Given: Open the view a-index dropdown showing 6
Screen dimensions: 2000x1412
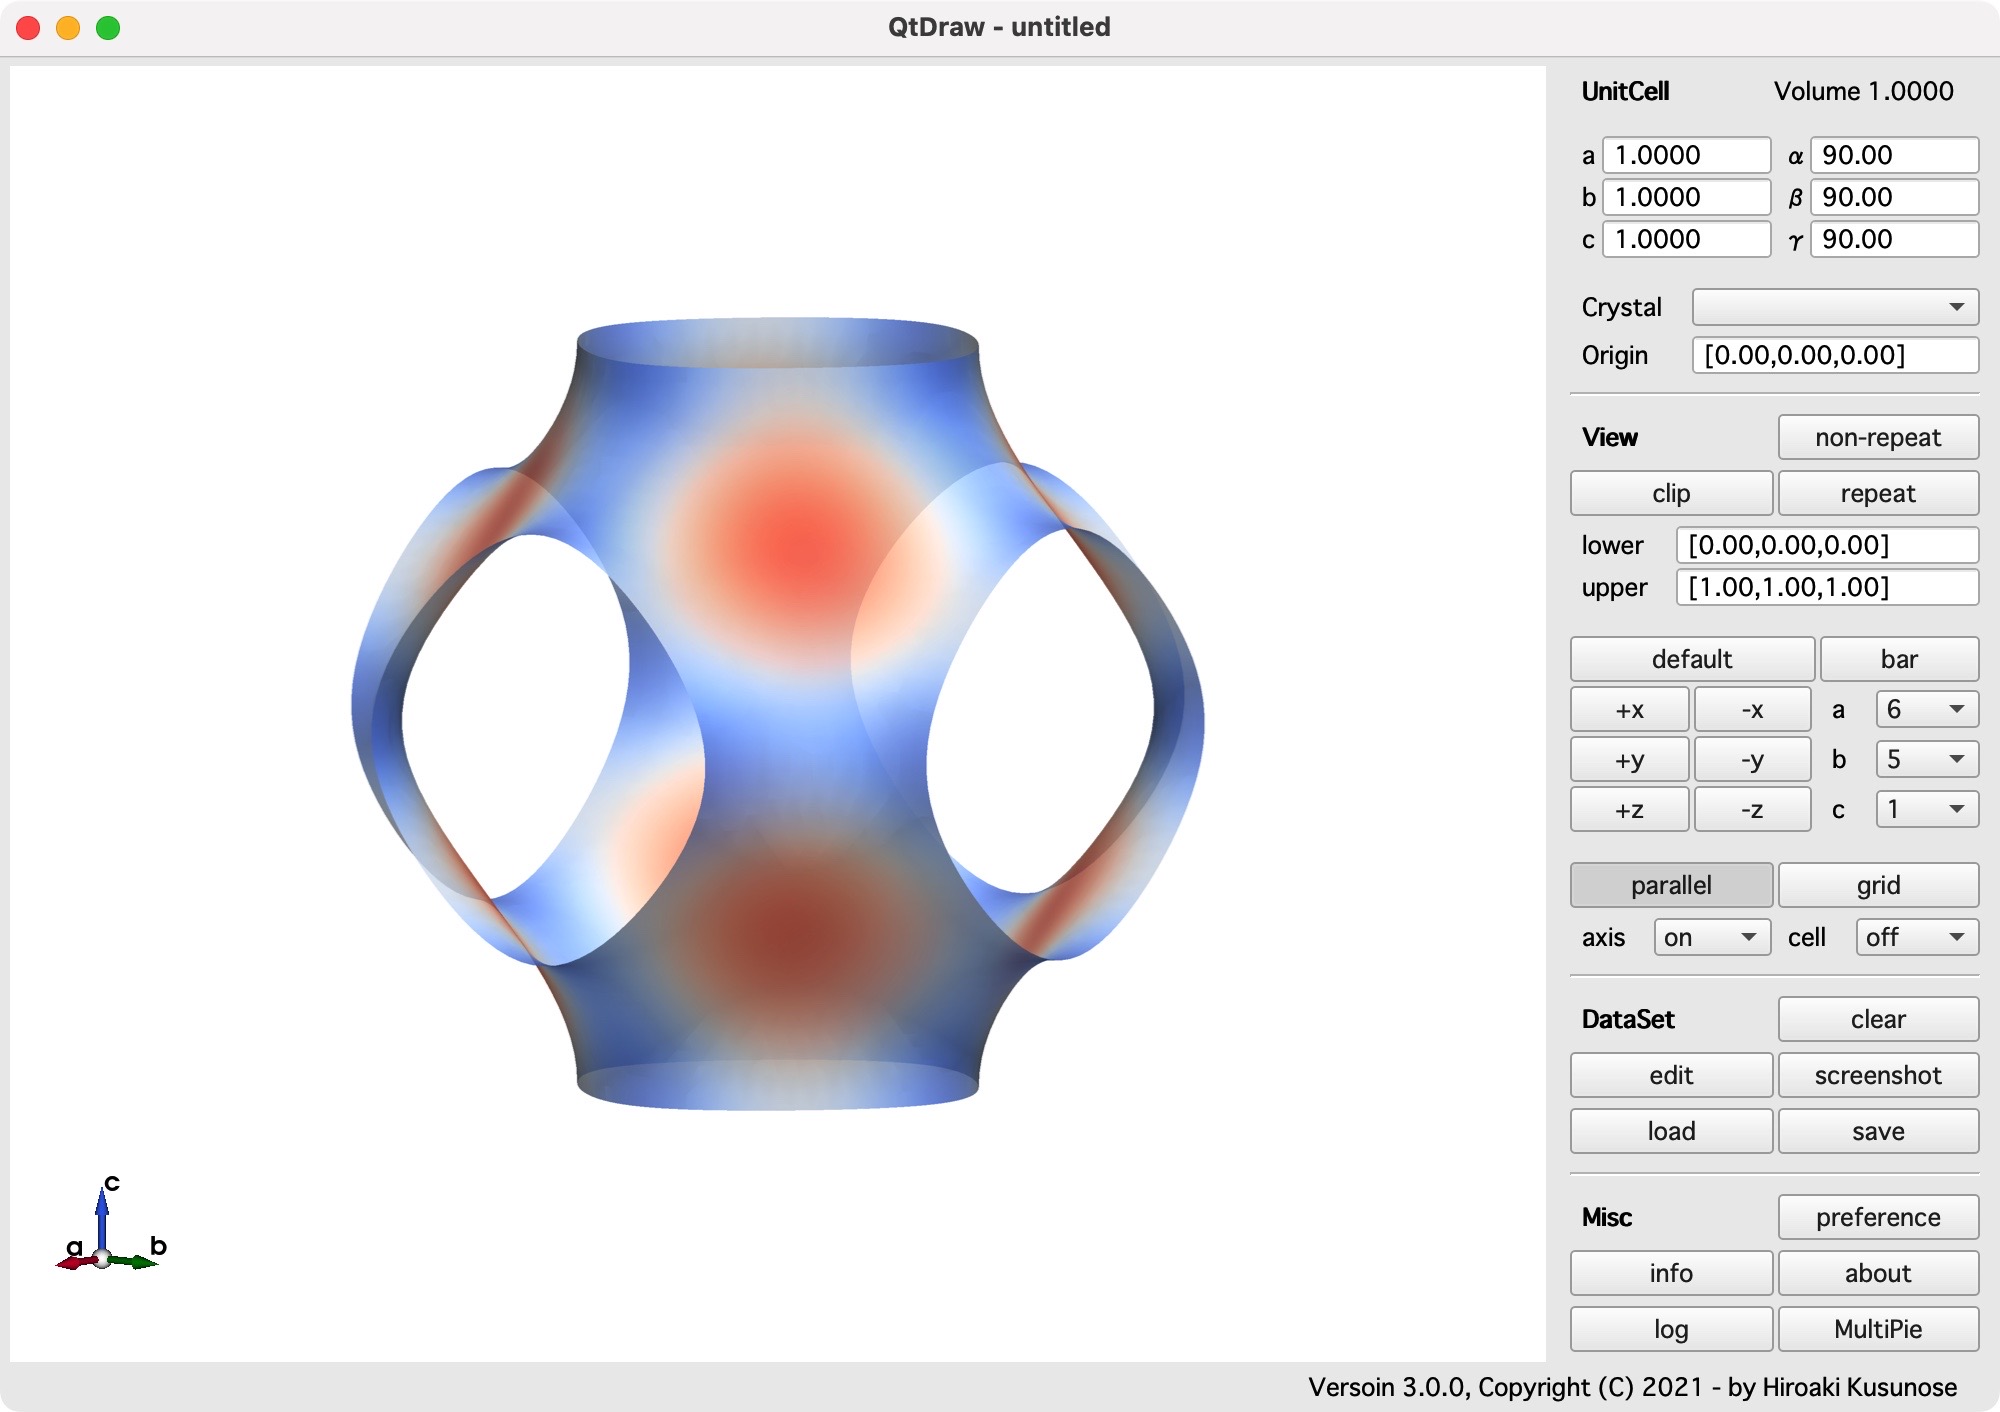Looking at the screenshot, I should click(1926, 709).
